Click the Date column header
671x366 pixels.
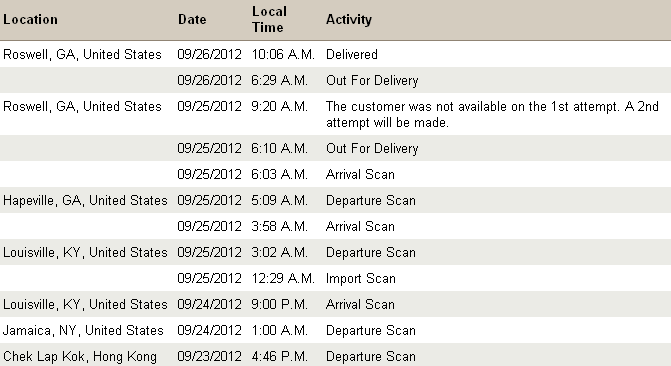[192, 19]
